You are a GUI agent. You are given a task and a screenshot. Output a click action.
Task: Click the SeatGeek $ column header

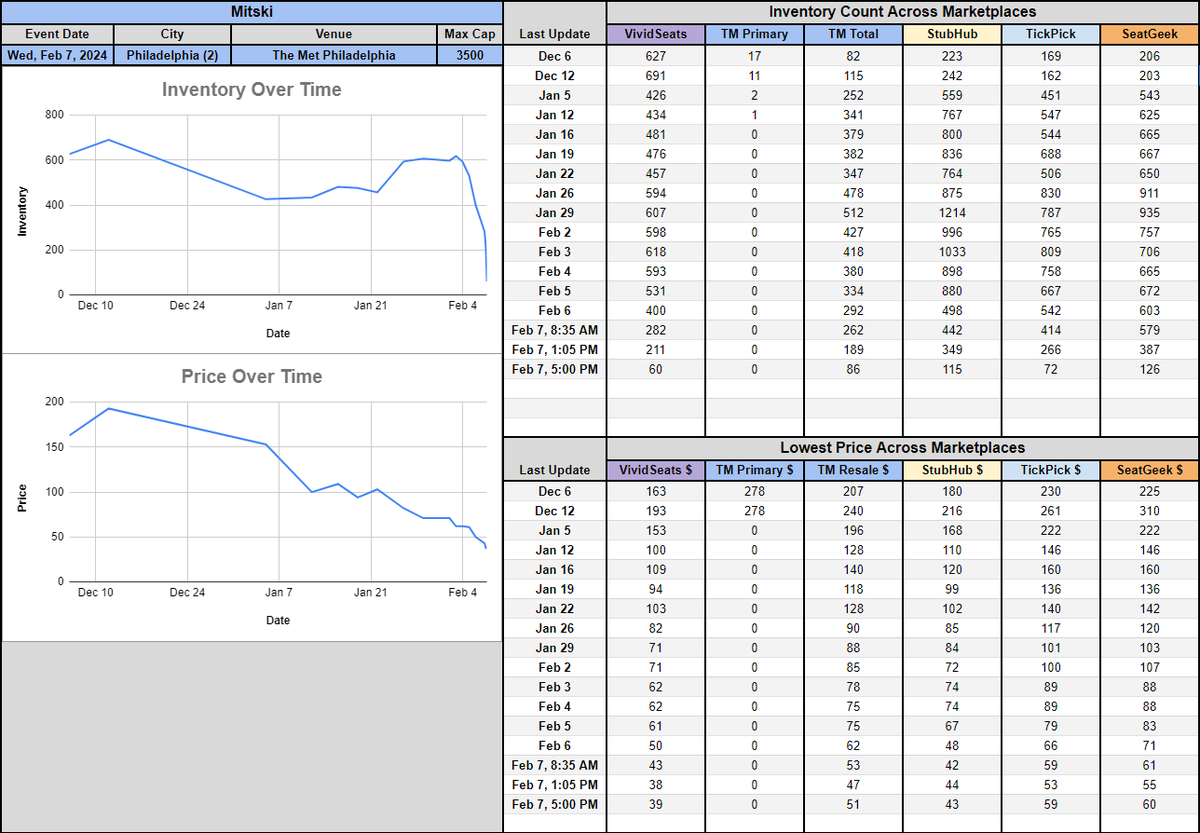tap(1149, 470)
